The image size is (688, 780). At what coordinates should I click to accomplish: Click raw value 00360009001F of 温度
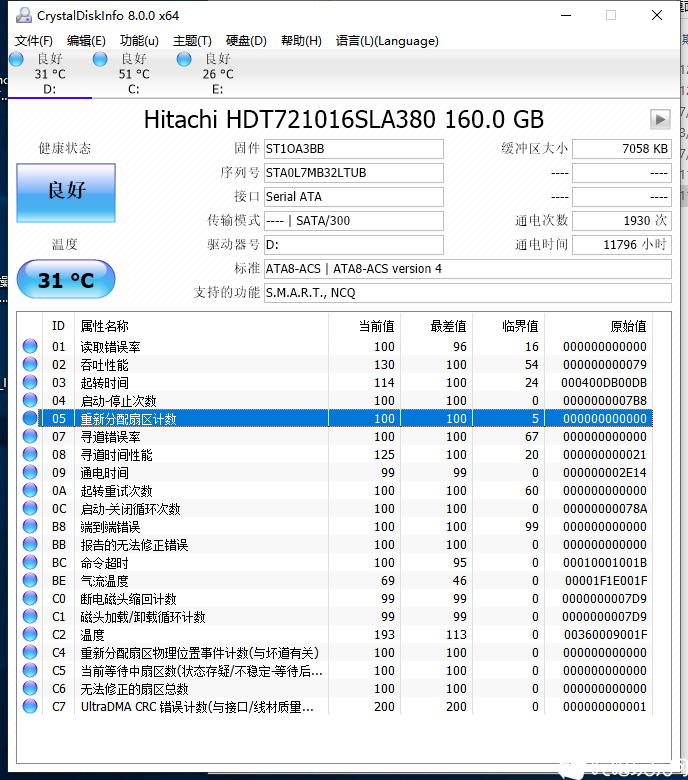pos(605,635)
